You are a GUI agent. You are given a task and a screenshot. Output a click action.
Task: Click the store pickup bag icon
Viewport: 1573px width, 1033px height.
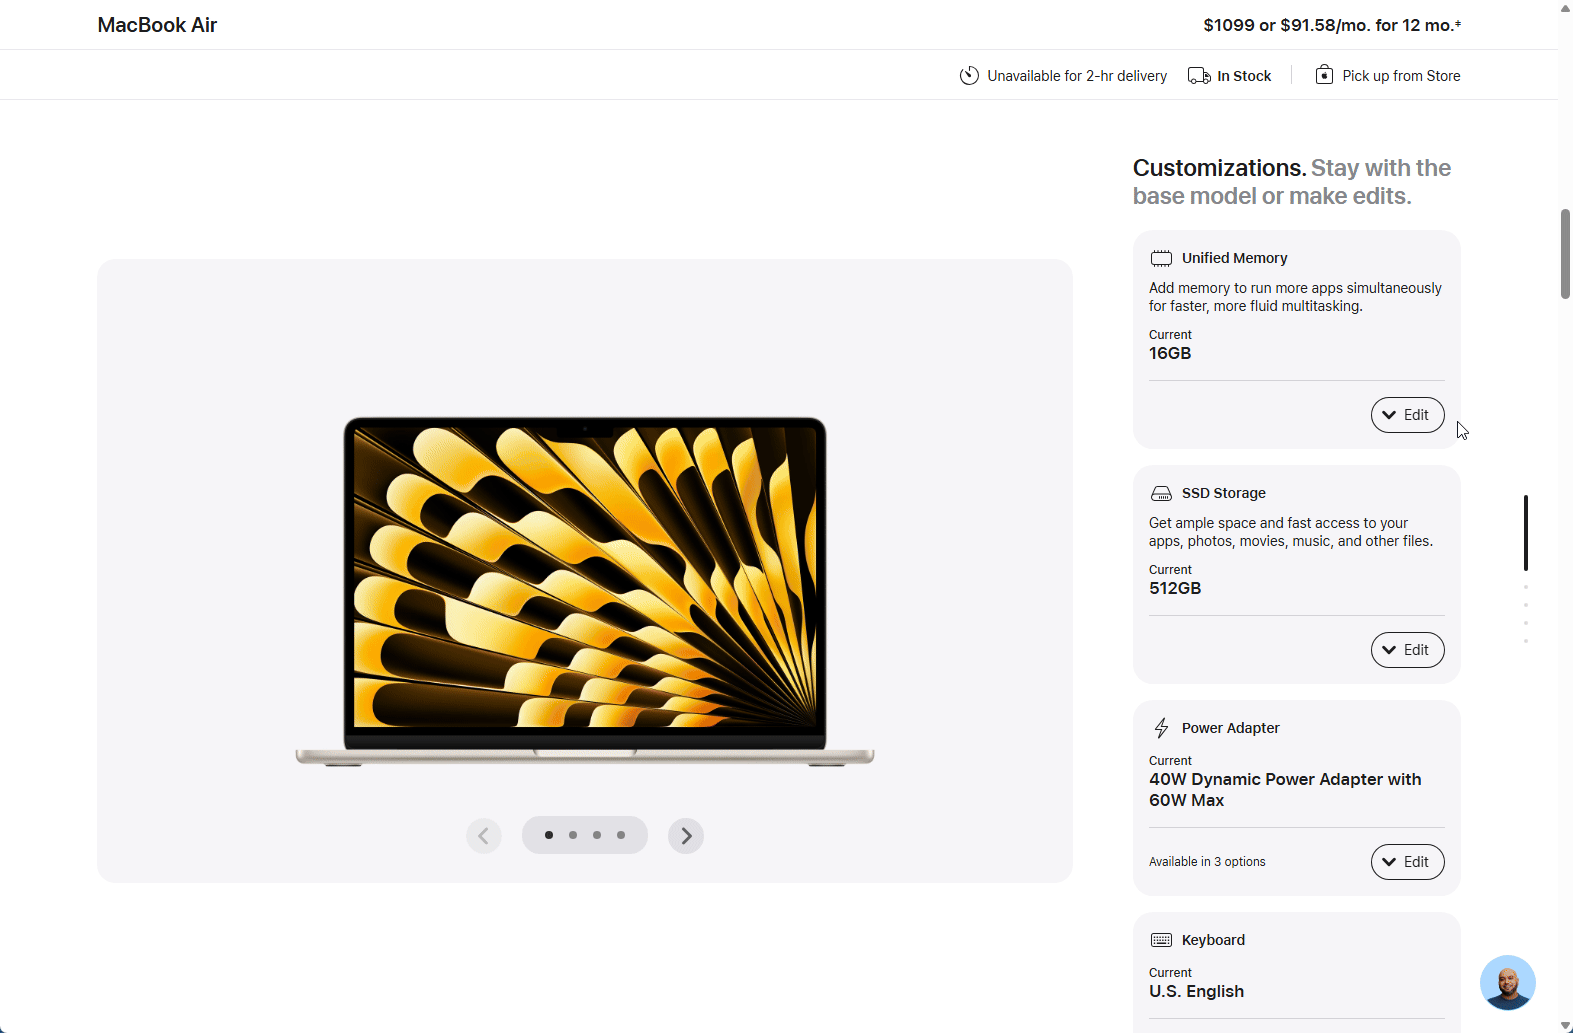1324,75
